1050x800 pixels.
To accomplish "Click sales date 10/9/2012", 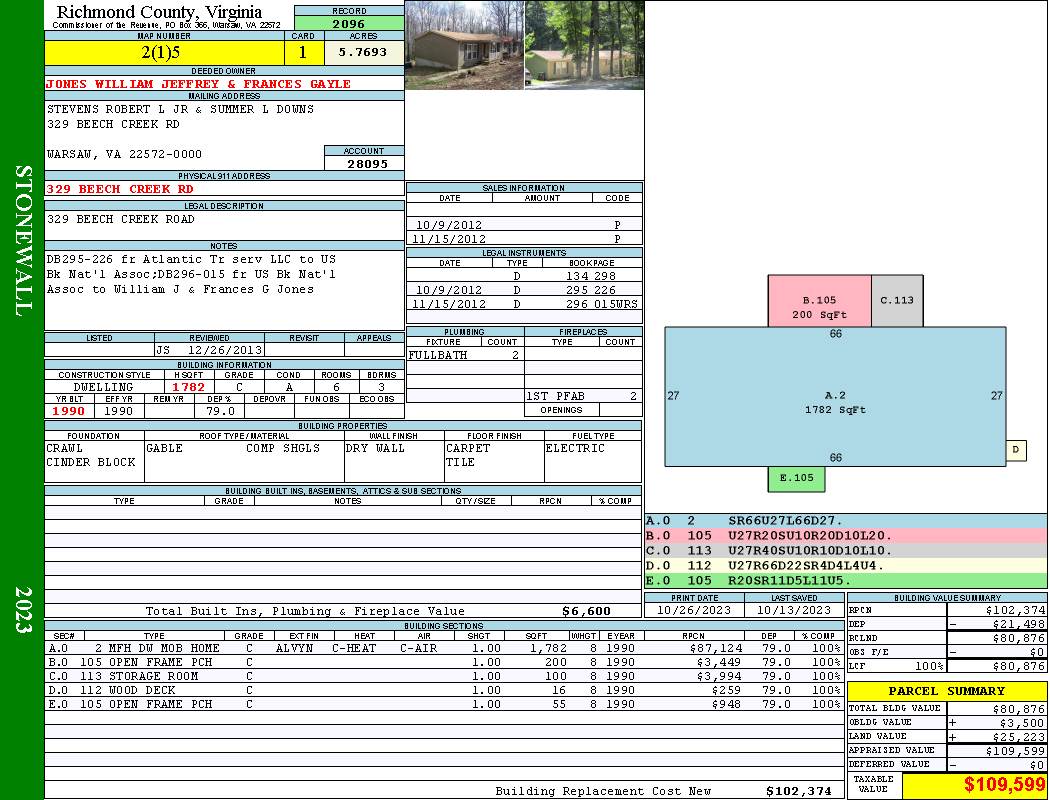I will click(x=449, y=225).
